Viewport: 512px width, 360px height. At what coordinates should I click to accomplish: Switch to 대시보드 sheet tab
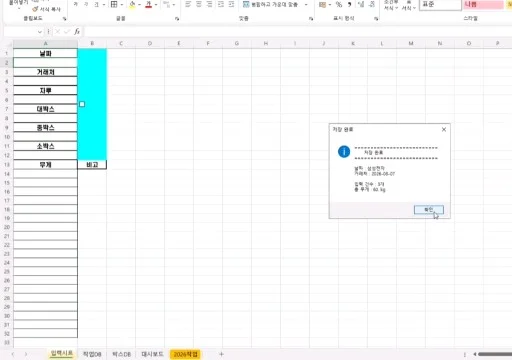pos(152,354)
